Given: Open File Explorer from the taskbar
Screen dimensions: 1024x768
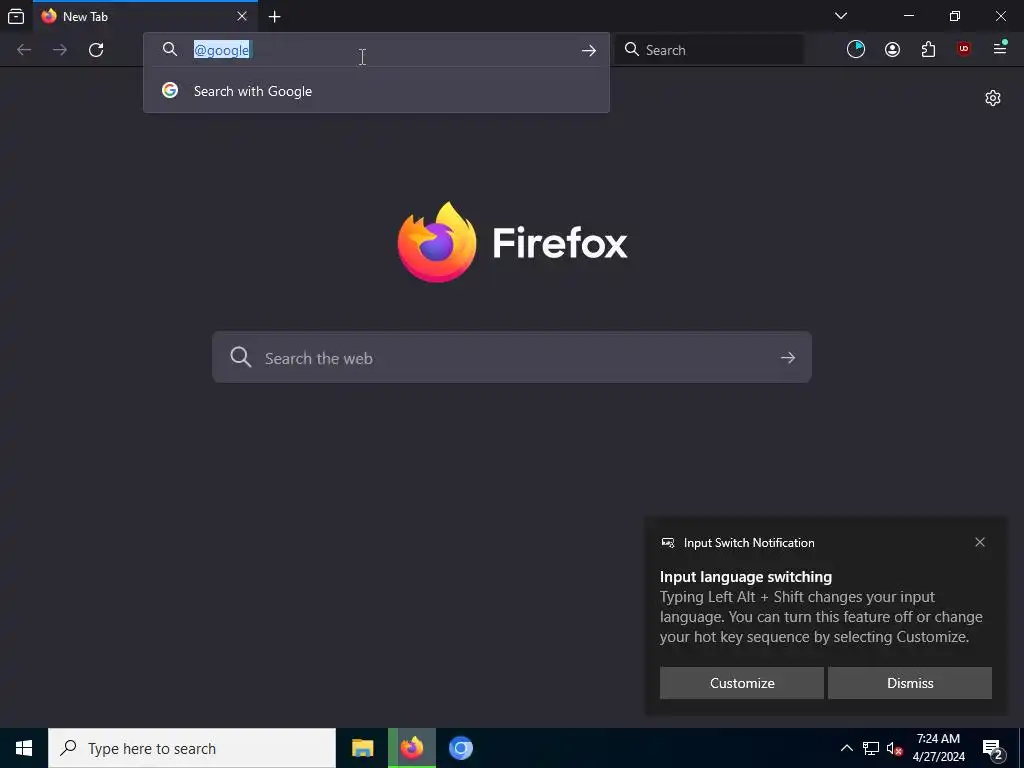Looking at the screenshot, I should coord(362,748).
